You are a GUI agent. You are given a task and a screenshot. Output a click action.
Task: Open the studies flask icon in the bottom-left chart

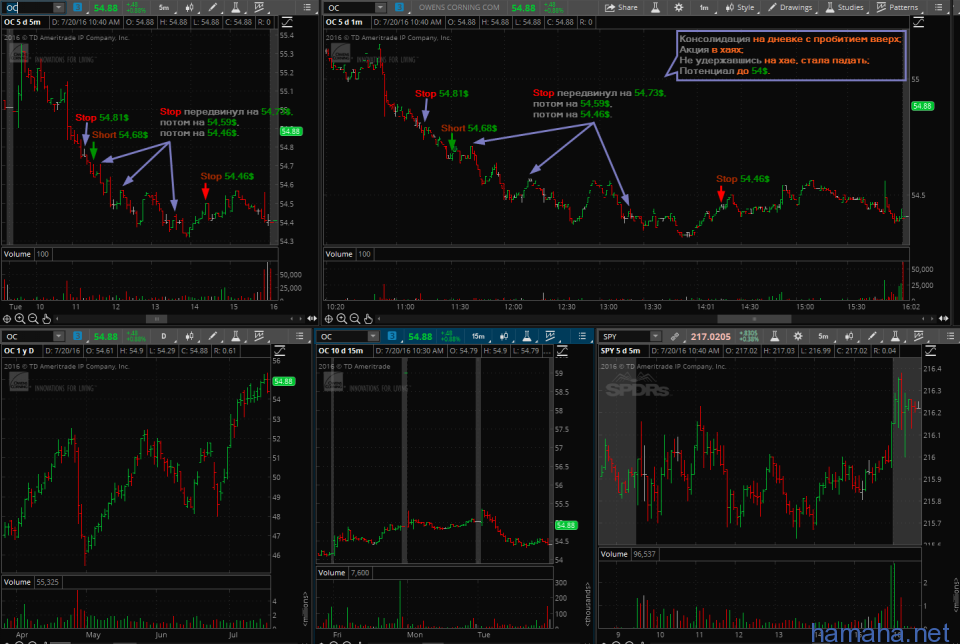coord(236,336)
